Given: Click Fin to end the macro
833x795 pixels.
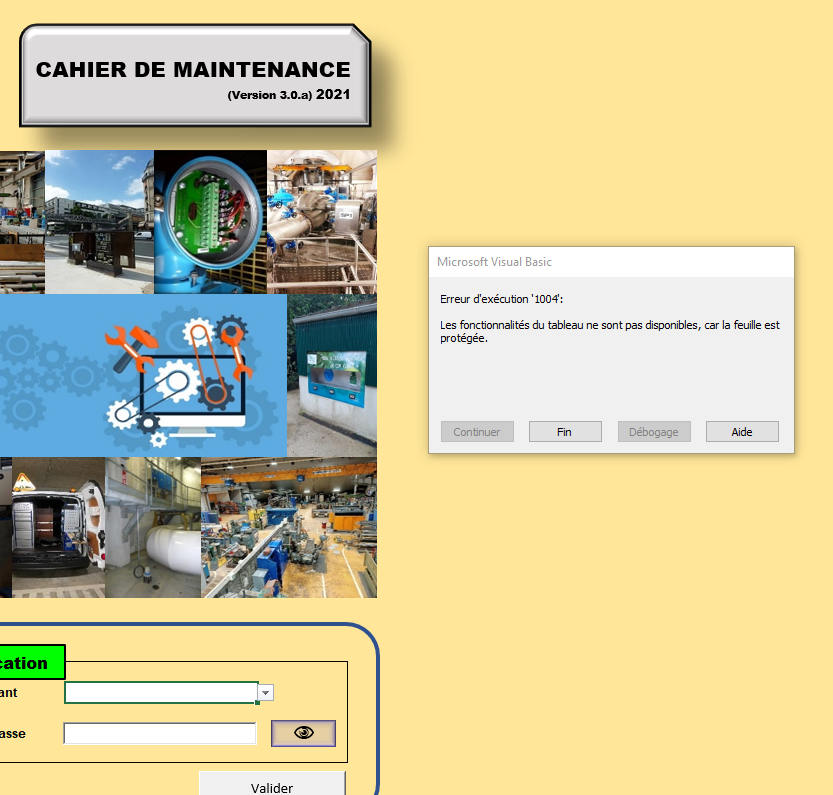Looking at the screenshot, I should [x=565, y=432].
